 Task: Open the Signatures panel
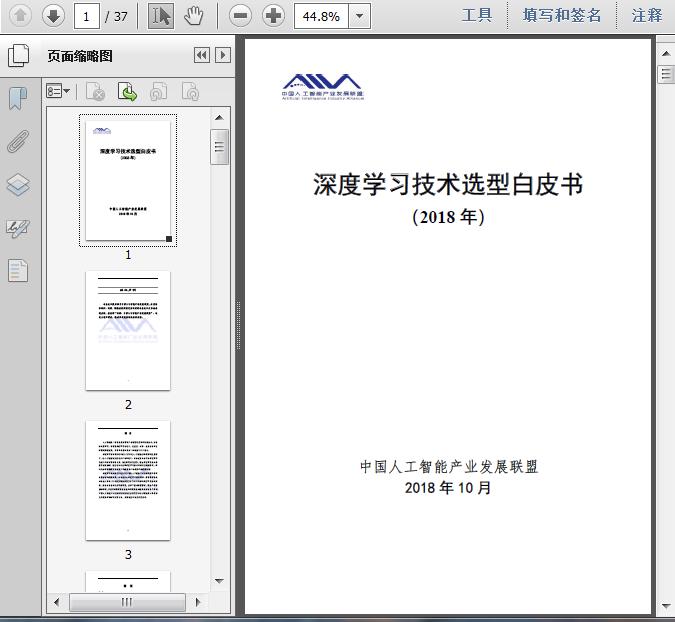(18, 228)
